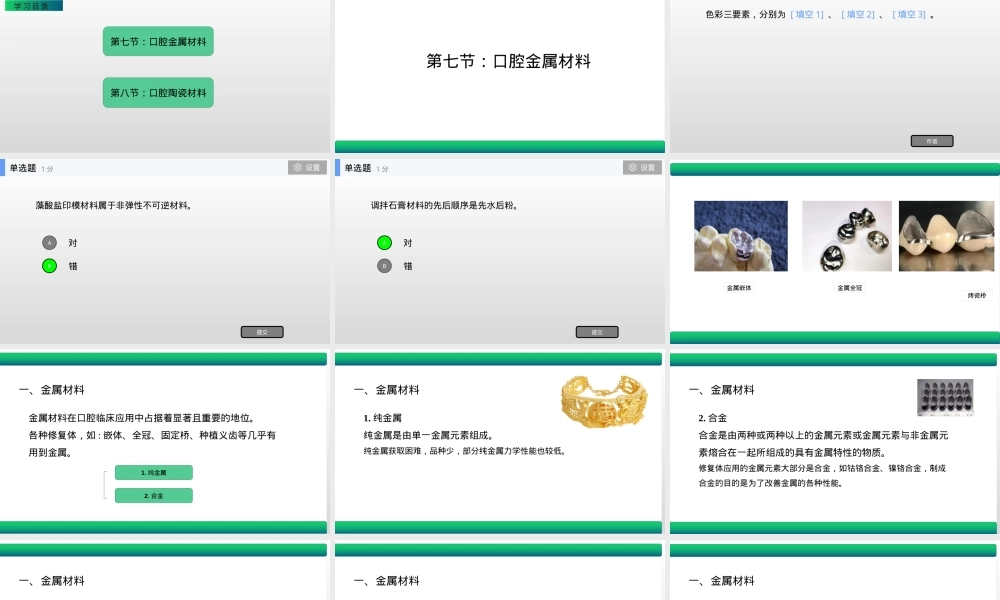The height and width of the screenshot is (600, 1000).
Task: Click the 2. 合金 green box
Action: click(154, 495)
